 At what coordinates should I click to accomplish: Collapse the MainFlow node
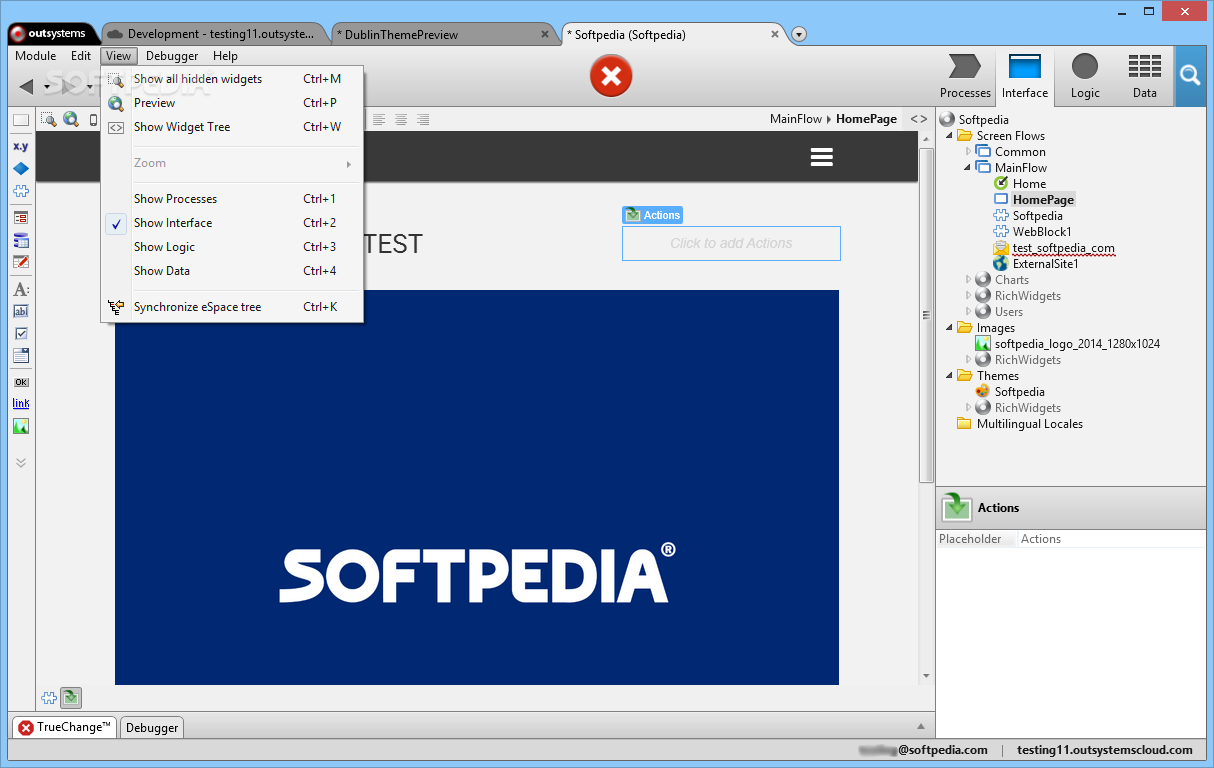click(968, 168)
